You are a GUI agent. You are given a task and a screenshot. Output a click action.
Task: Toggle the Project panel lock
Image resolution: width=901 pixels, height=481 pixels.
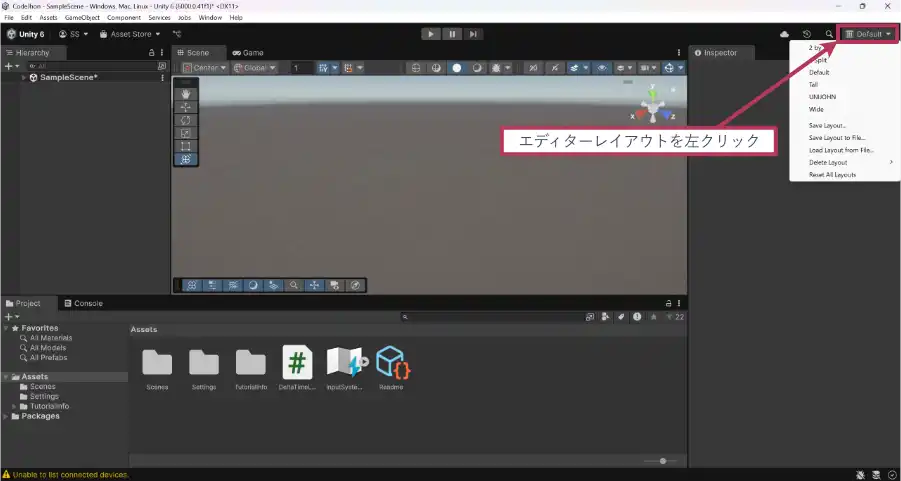coord(668,303)
